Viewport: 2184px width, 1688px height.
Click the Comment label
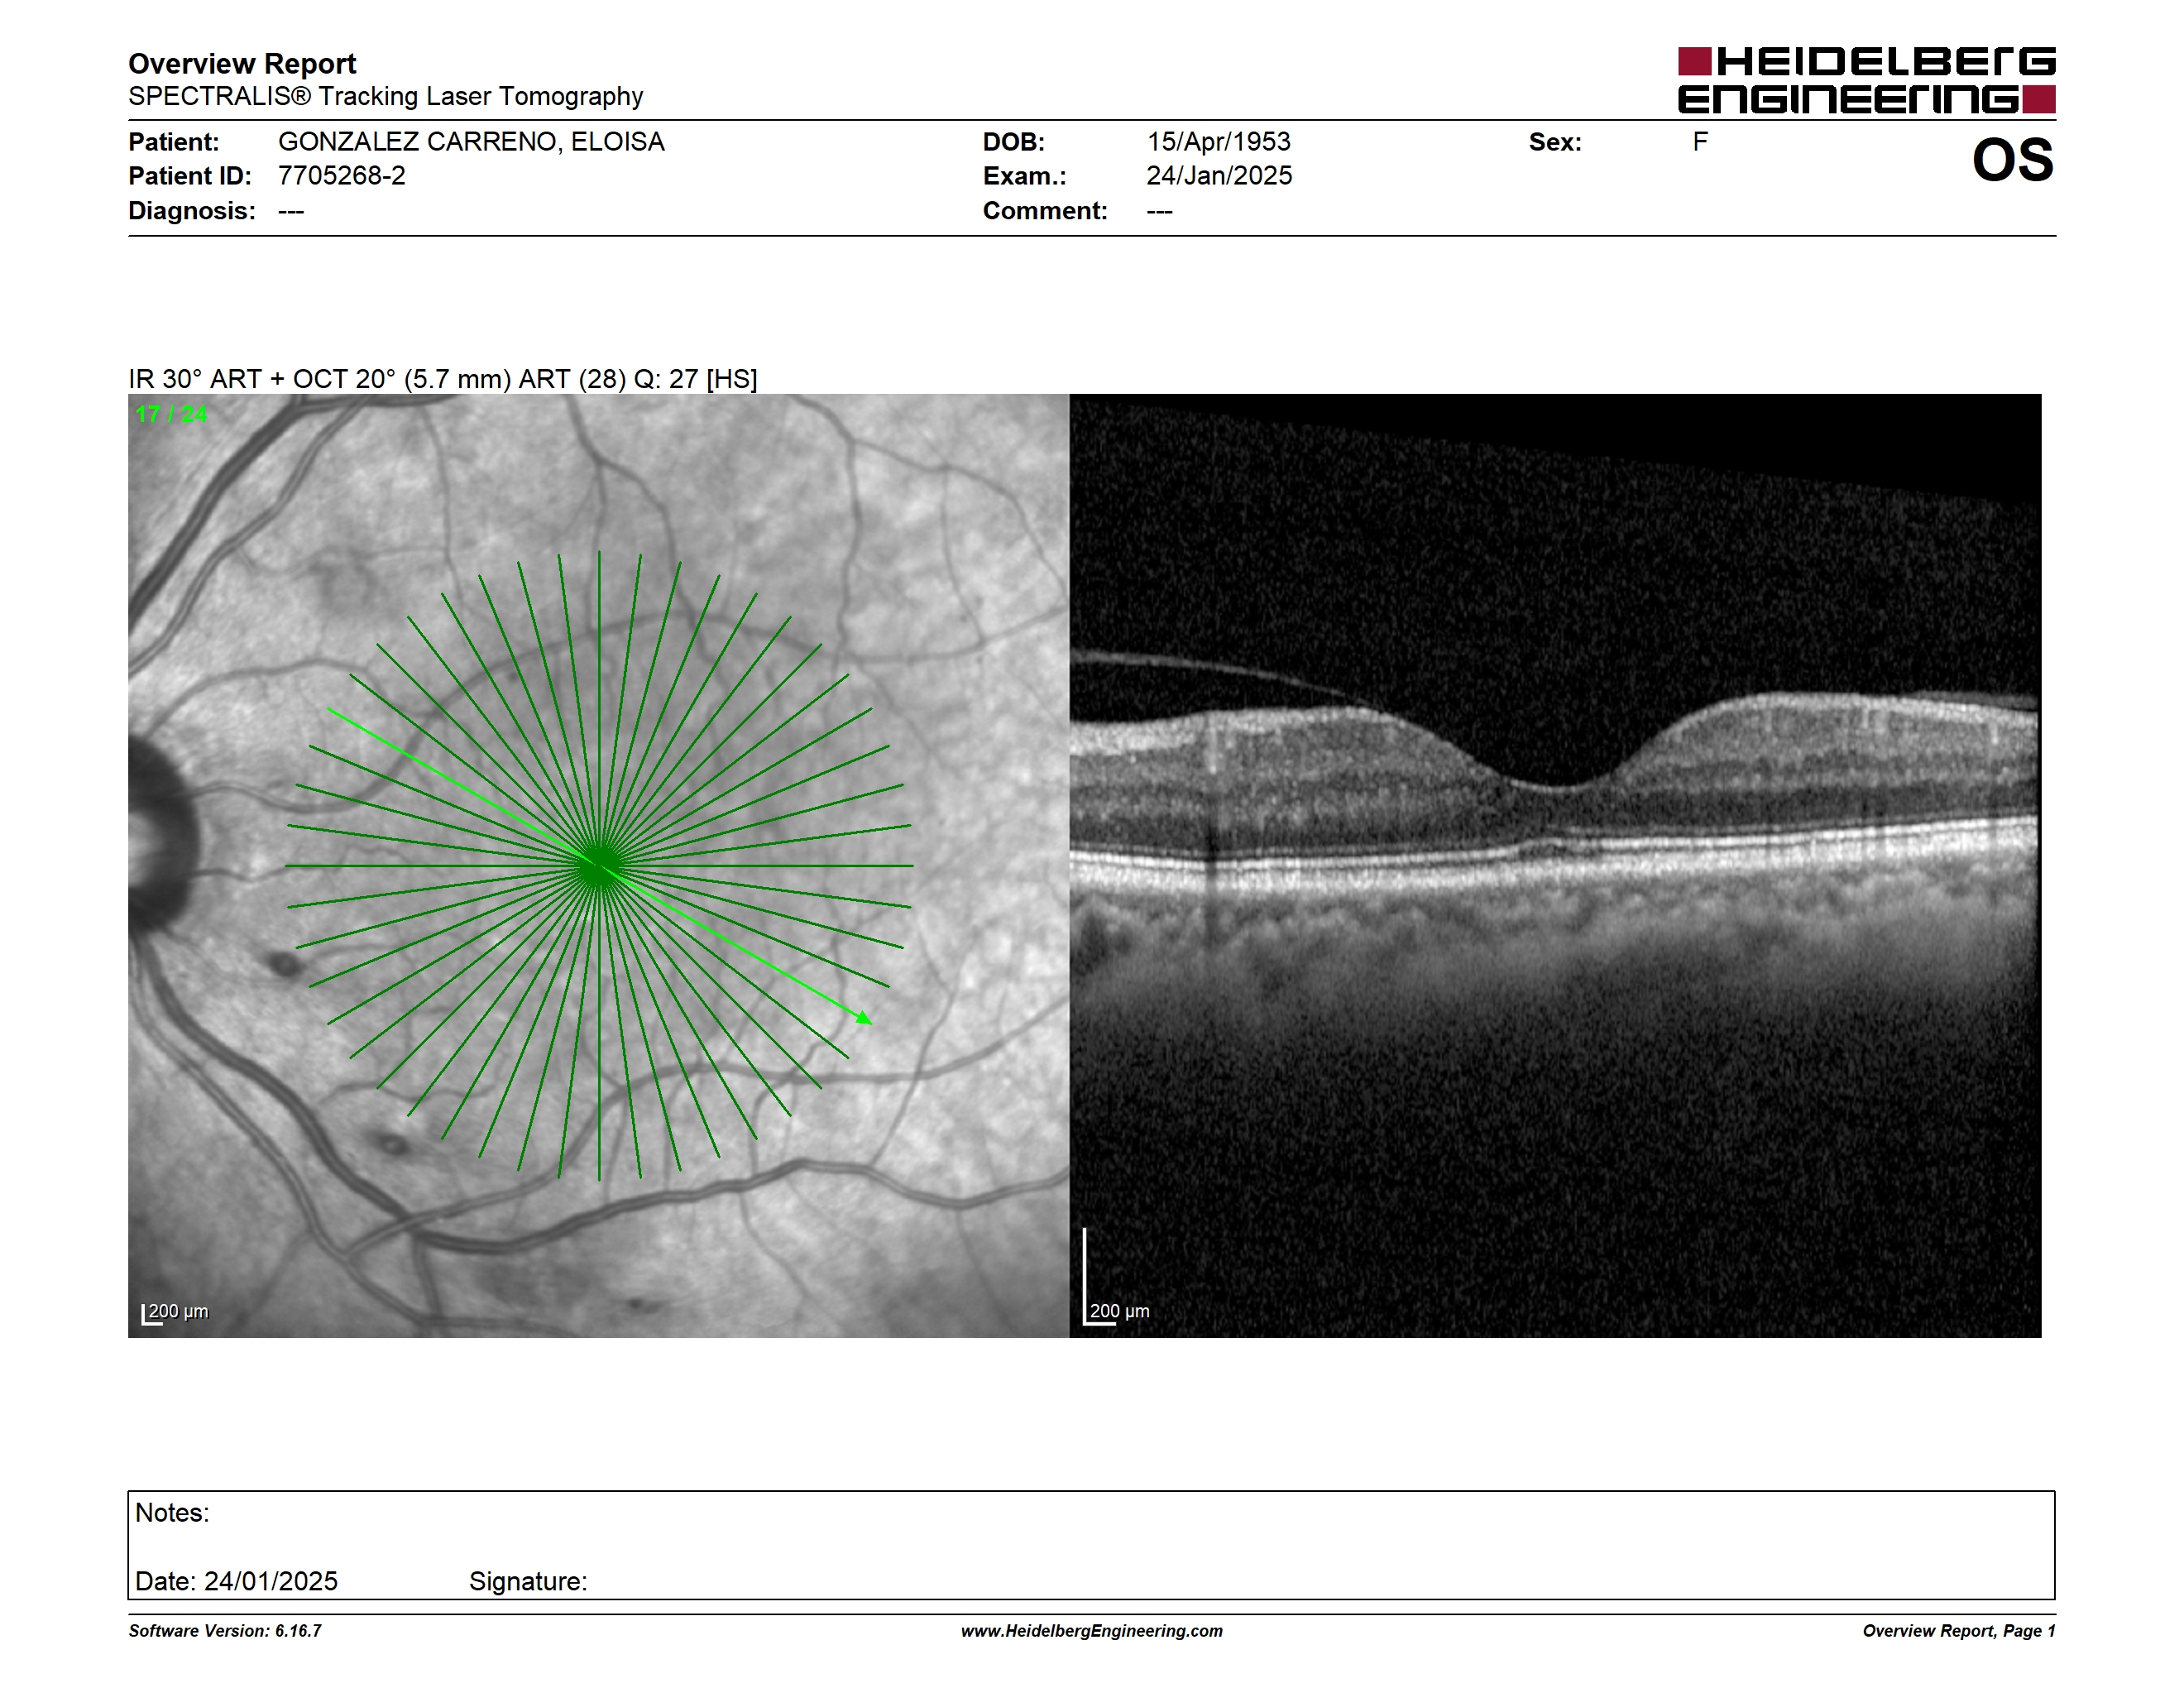coord(1045,211)
